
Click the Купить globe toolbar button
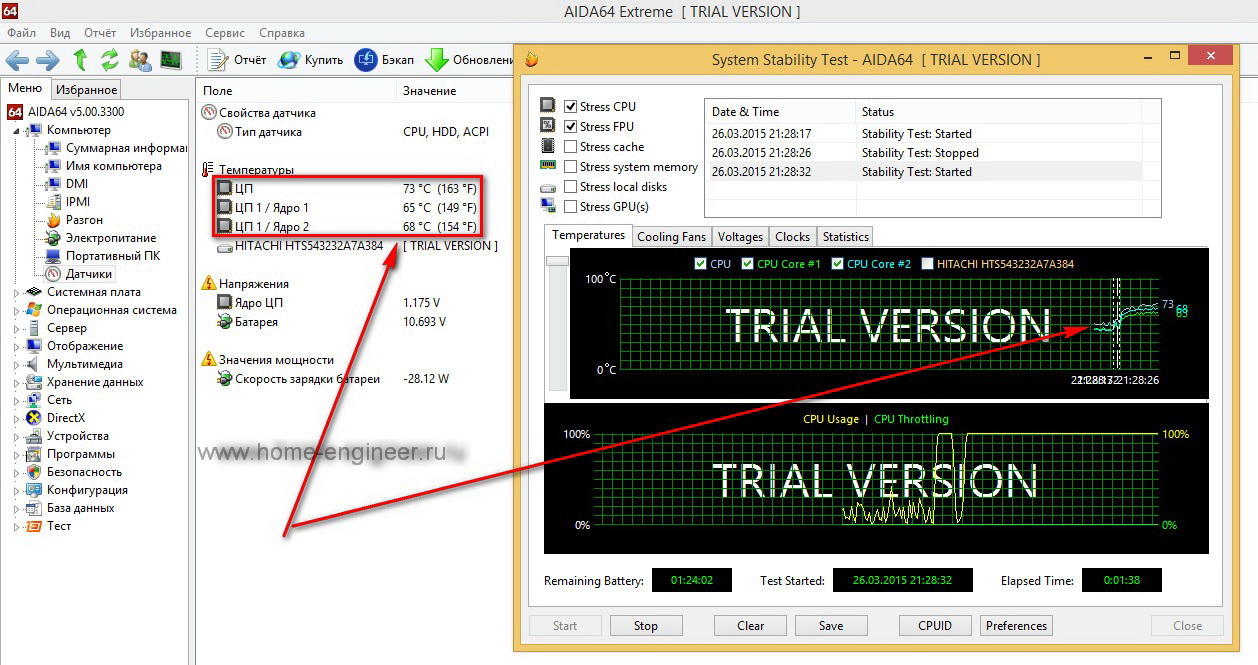tap(310, 59)
